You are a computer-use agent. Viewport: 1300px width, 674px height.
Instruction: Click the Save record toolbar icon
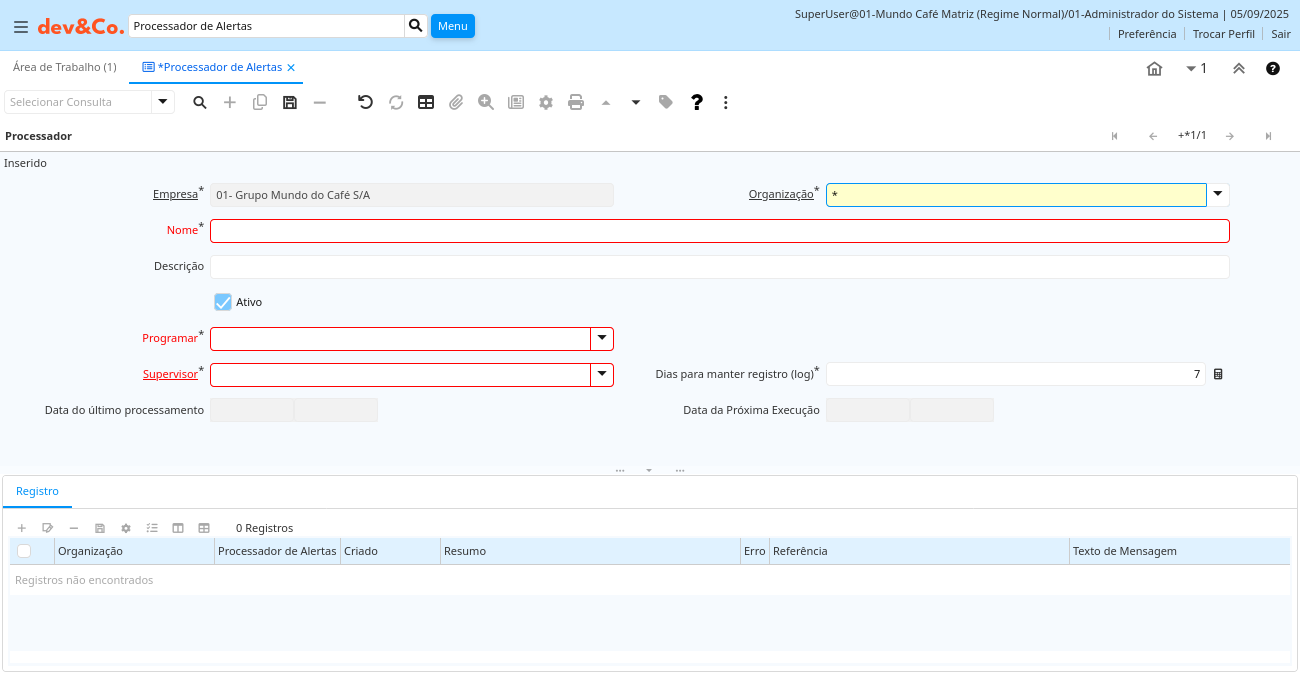point(290,102)
